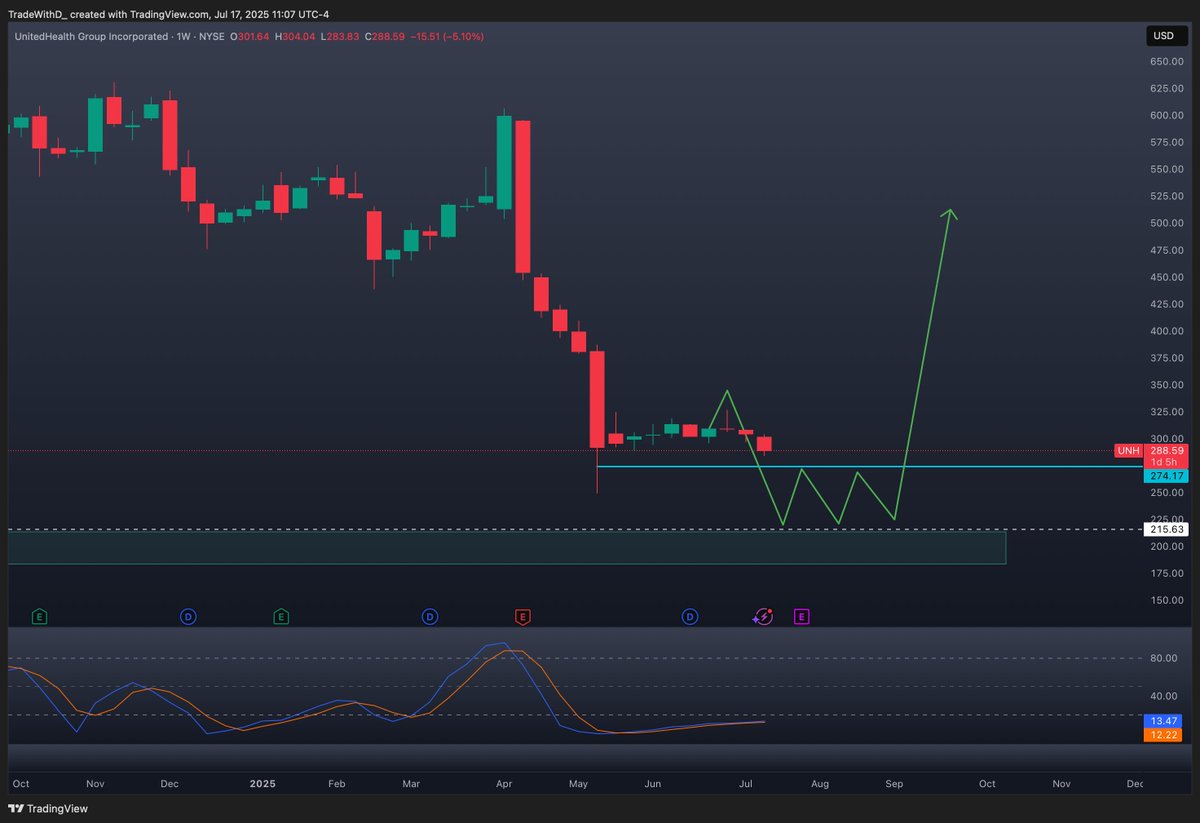The image size is (1200, 823).
Task: Select the dashed horizontal line at 215.63
Action: point(574,528)
